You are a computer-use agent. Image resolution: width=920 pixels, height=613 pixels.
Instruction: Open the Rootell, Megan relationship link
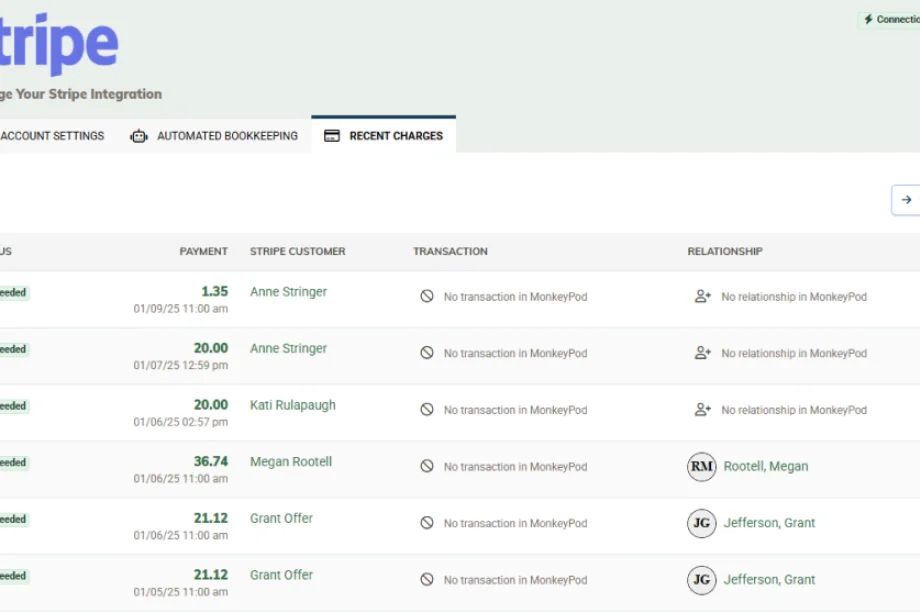click(766, 466)
